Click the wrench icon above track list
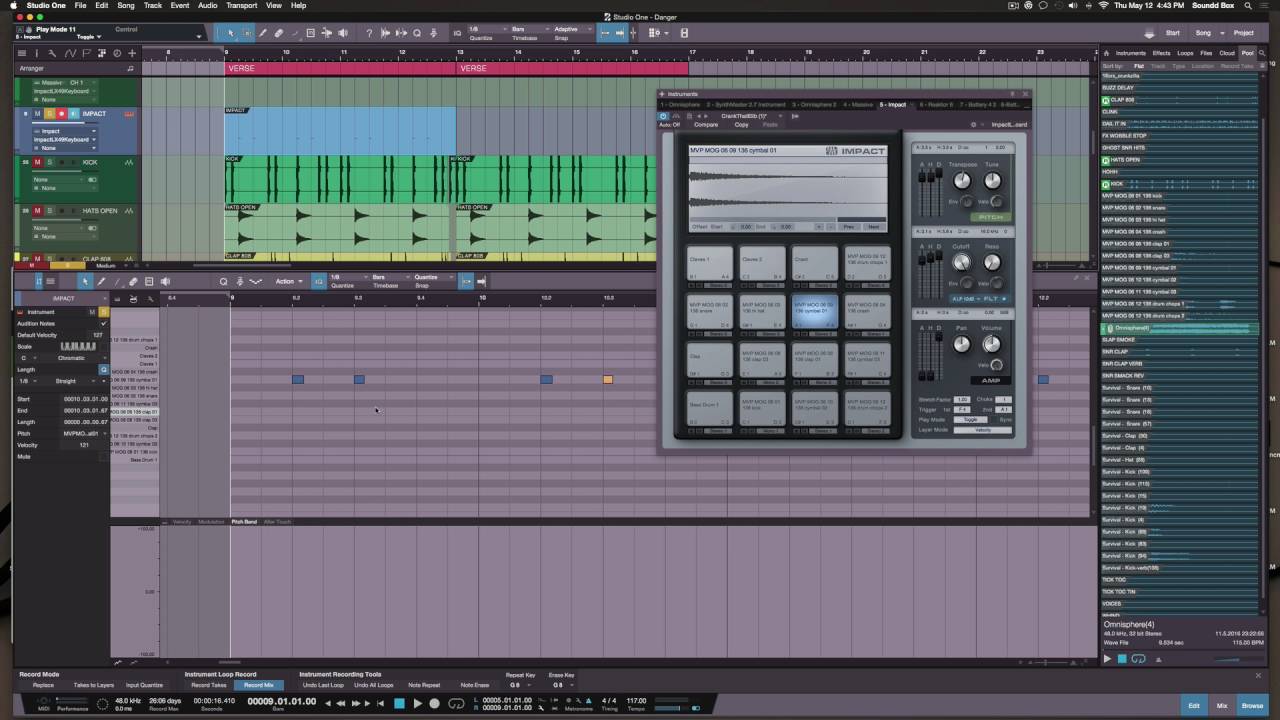This screenshot has height=720, width=1280. (x=52, y=53)
